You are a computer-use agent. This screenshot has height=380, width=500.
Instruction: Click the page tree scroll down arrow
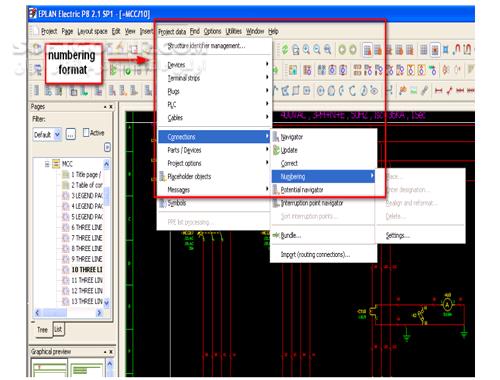[x=107, y=302]
